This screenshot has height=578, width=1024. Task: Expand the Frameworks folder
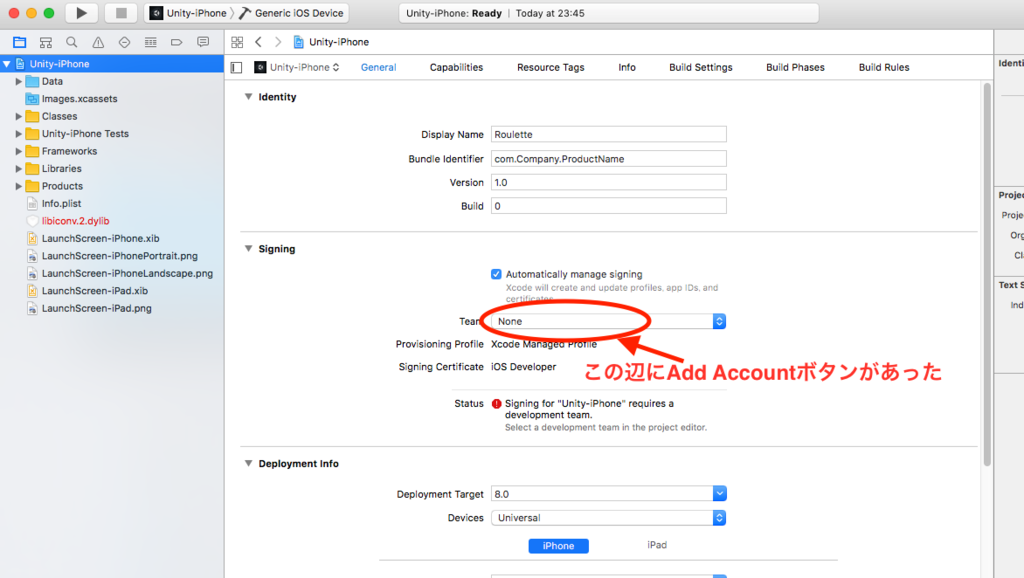click(x=18, y=152)
